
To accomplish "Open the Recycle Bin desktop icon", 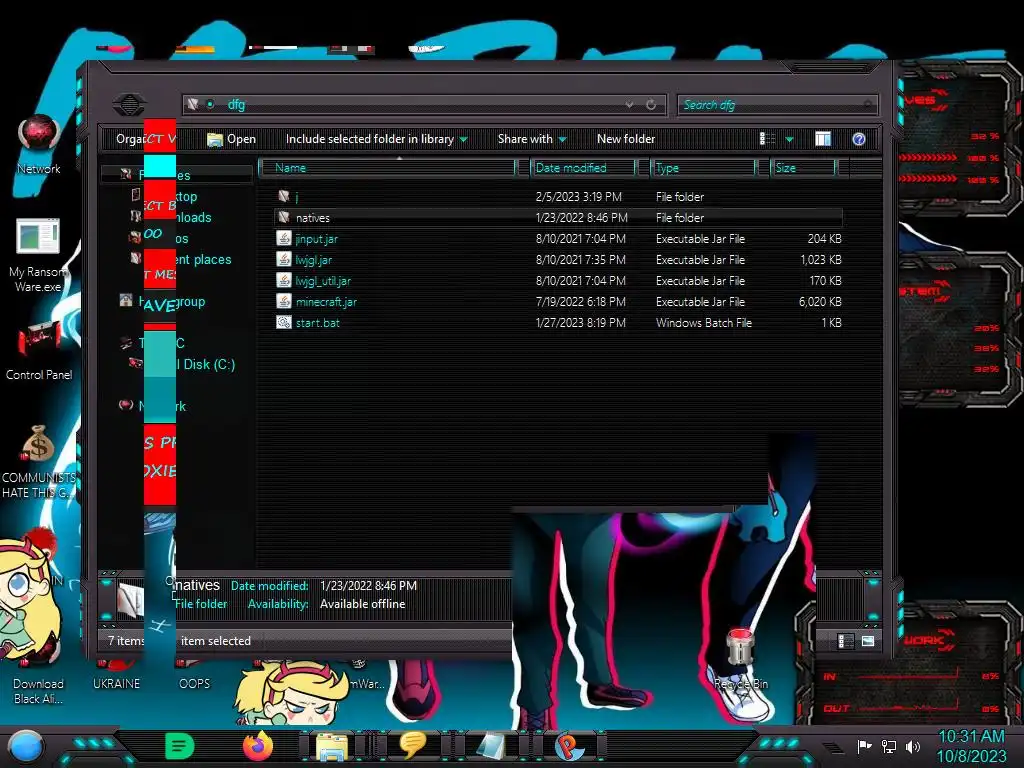I will click(741, 658).
